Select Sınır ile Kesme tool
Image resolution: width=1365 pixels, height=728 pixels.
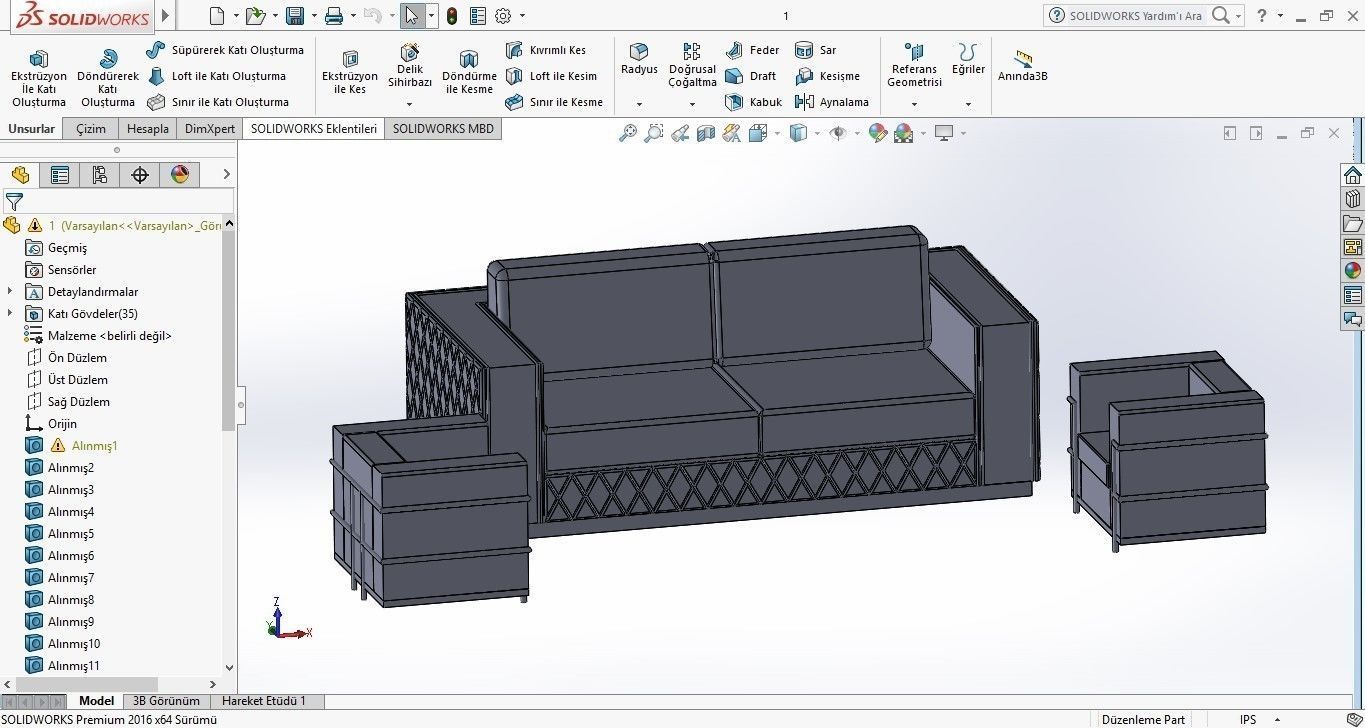click(554, 102)
